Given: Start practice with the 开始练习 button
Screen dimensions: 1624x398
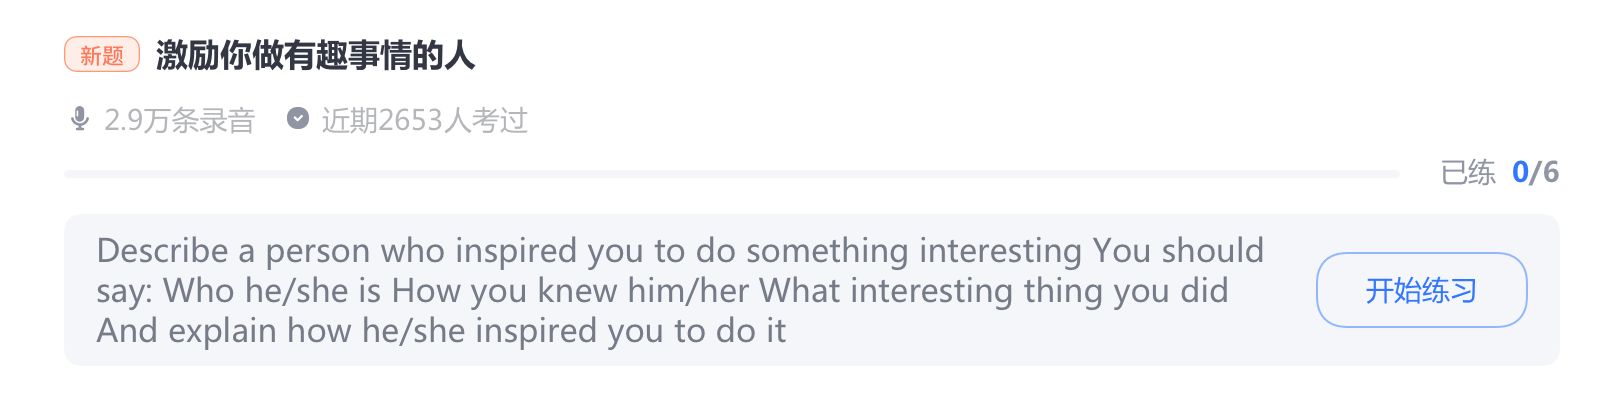Looking at the screenshot, I should 1421,290.
